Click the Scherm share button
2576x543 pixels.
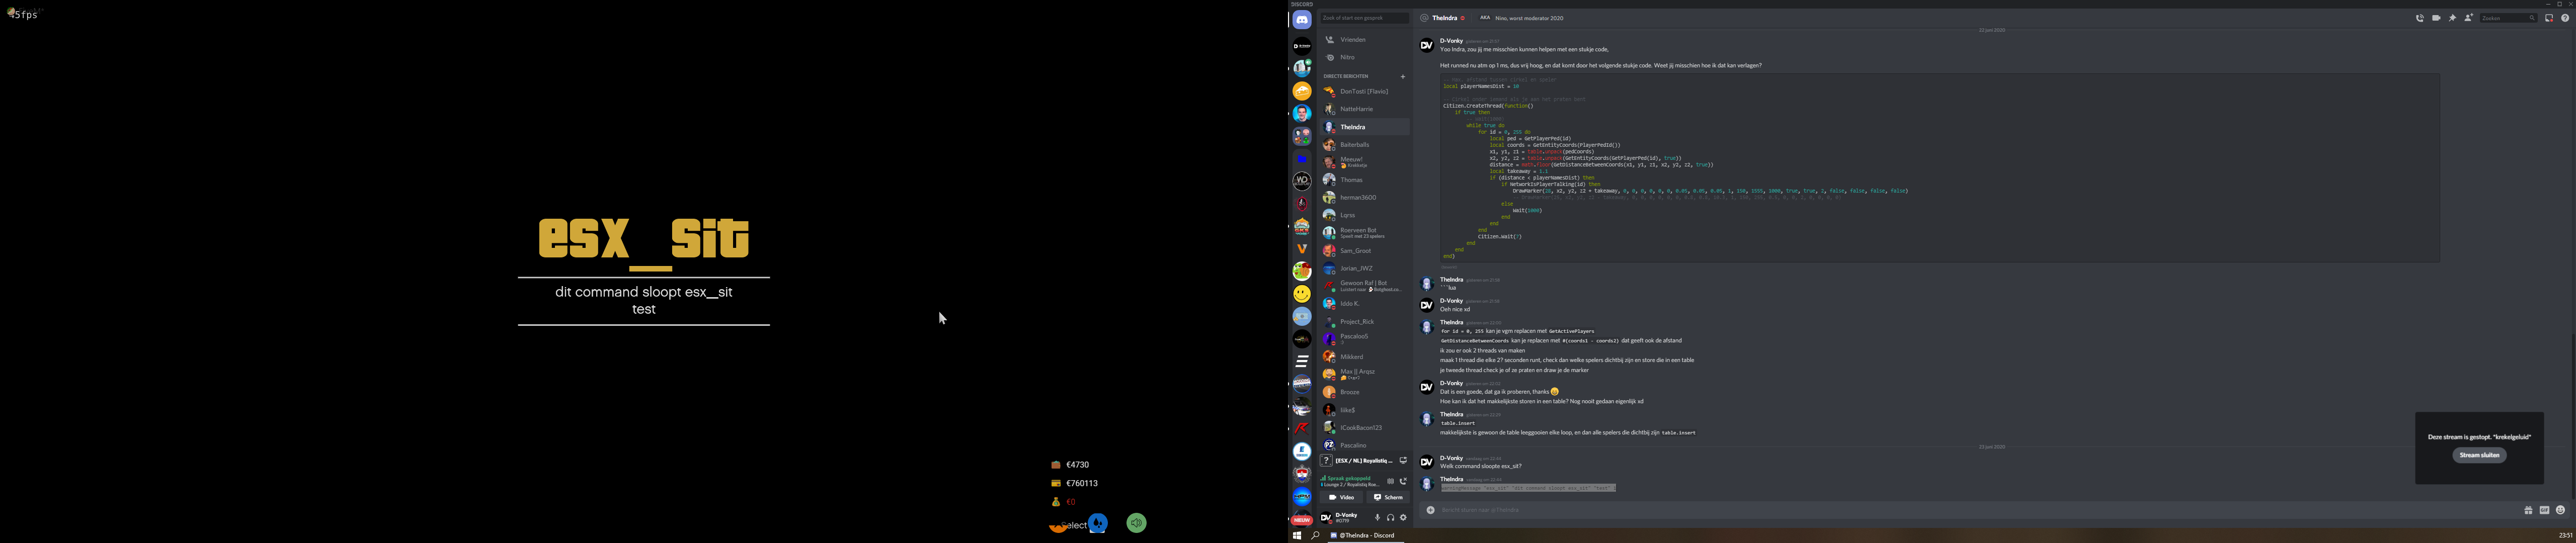[1387, 497]
